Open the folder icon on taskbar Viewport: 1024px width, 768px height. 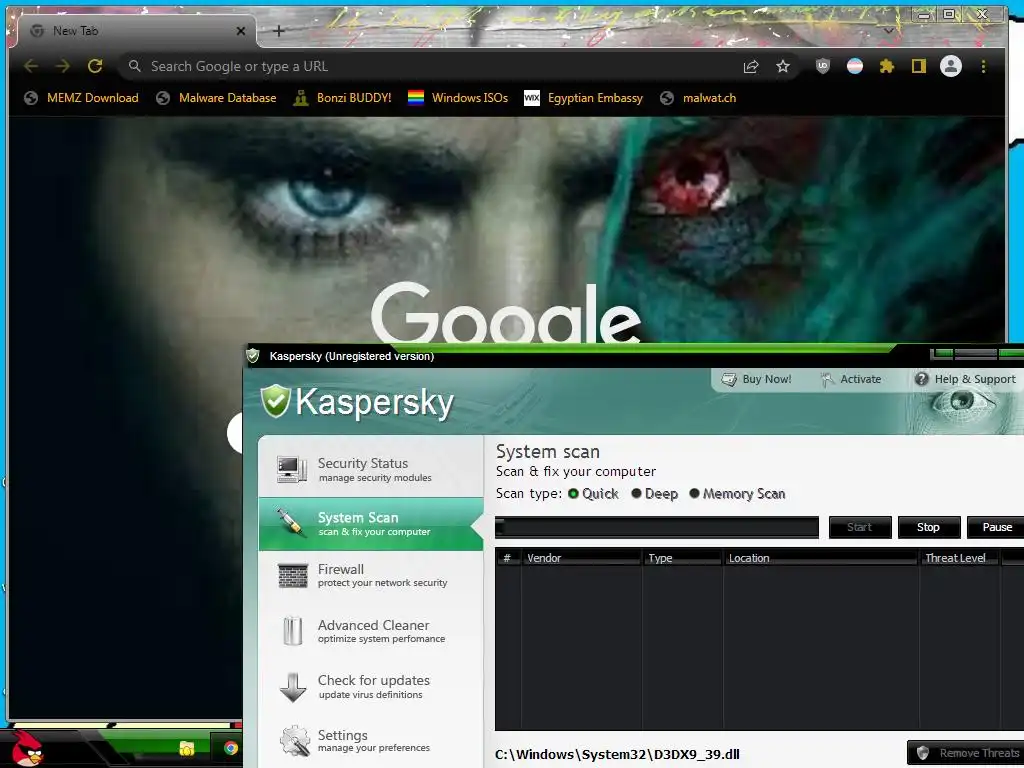(187, 748)
